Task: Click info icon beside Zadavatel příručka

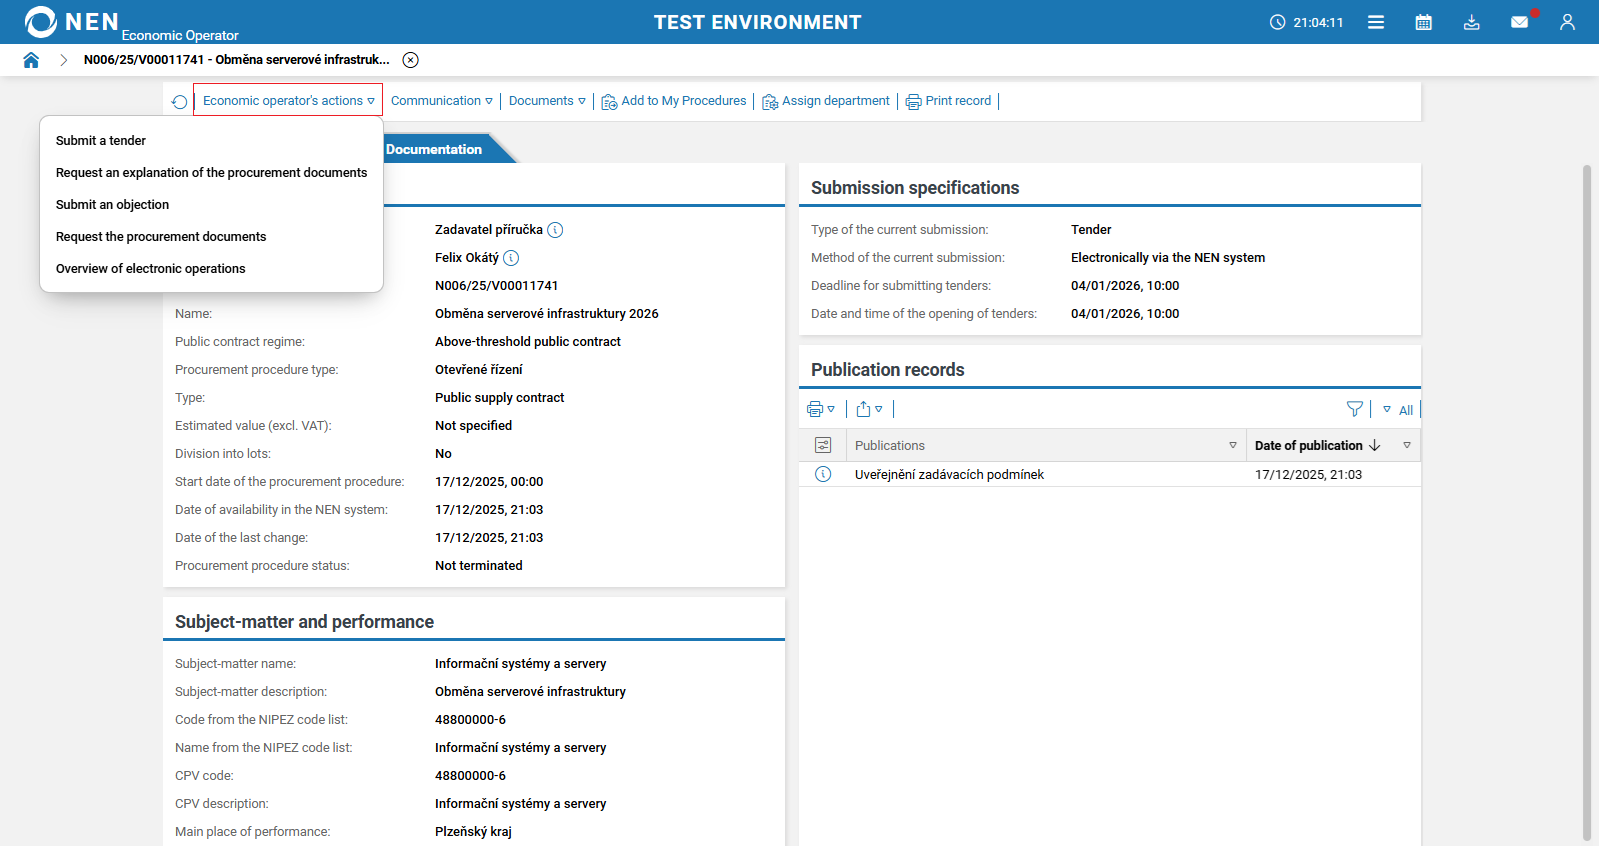Action: 555,230
